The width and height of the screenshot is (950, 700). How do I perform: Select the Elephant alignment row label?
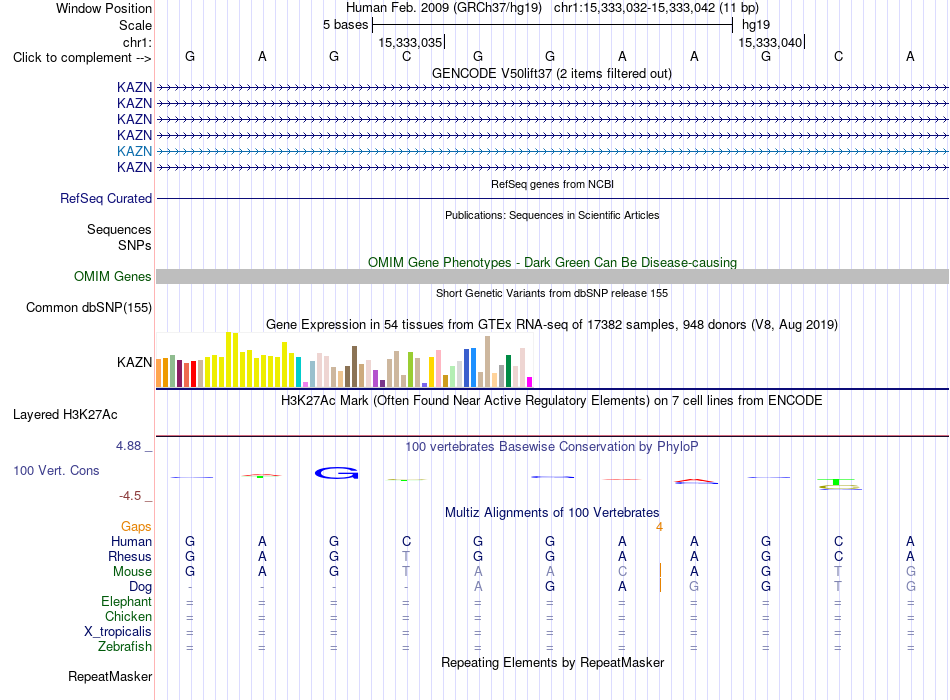(127, 602)
